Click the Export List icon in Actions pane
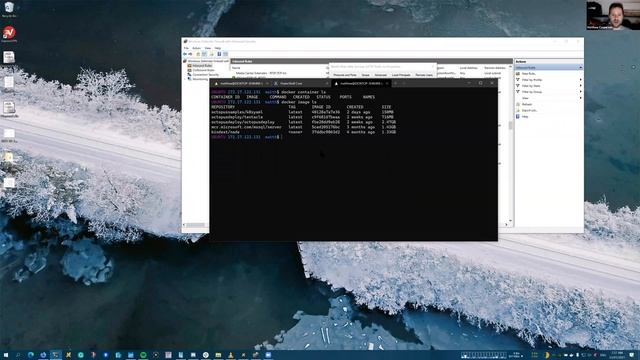This screenshot has width=640, height=360. click(x=518, y=111)
